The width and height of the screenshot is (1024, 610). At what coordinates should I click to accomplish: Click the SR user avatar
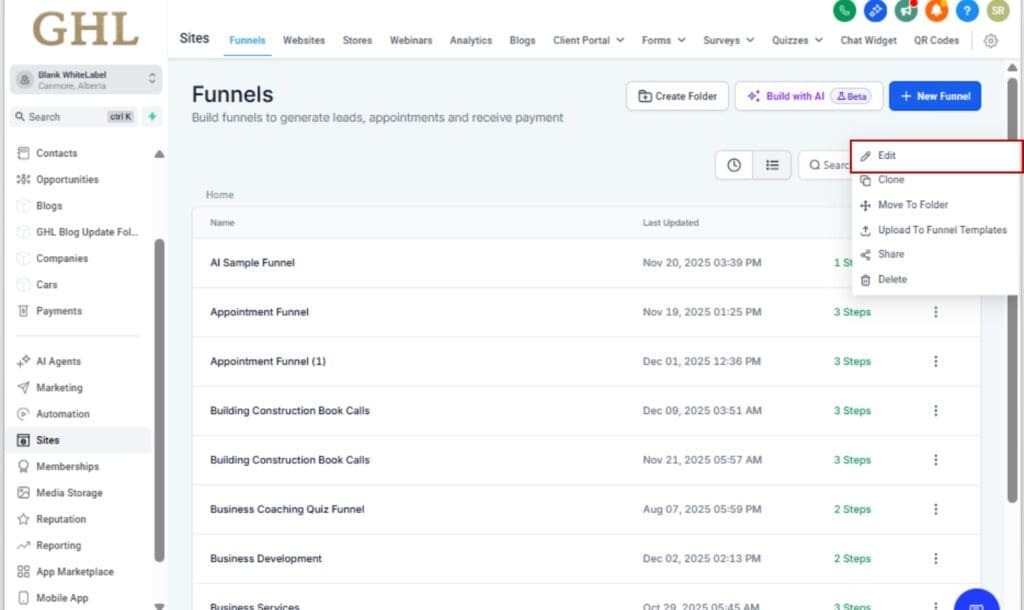coord(996,10)
